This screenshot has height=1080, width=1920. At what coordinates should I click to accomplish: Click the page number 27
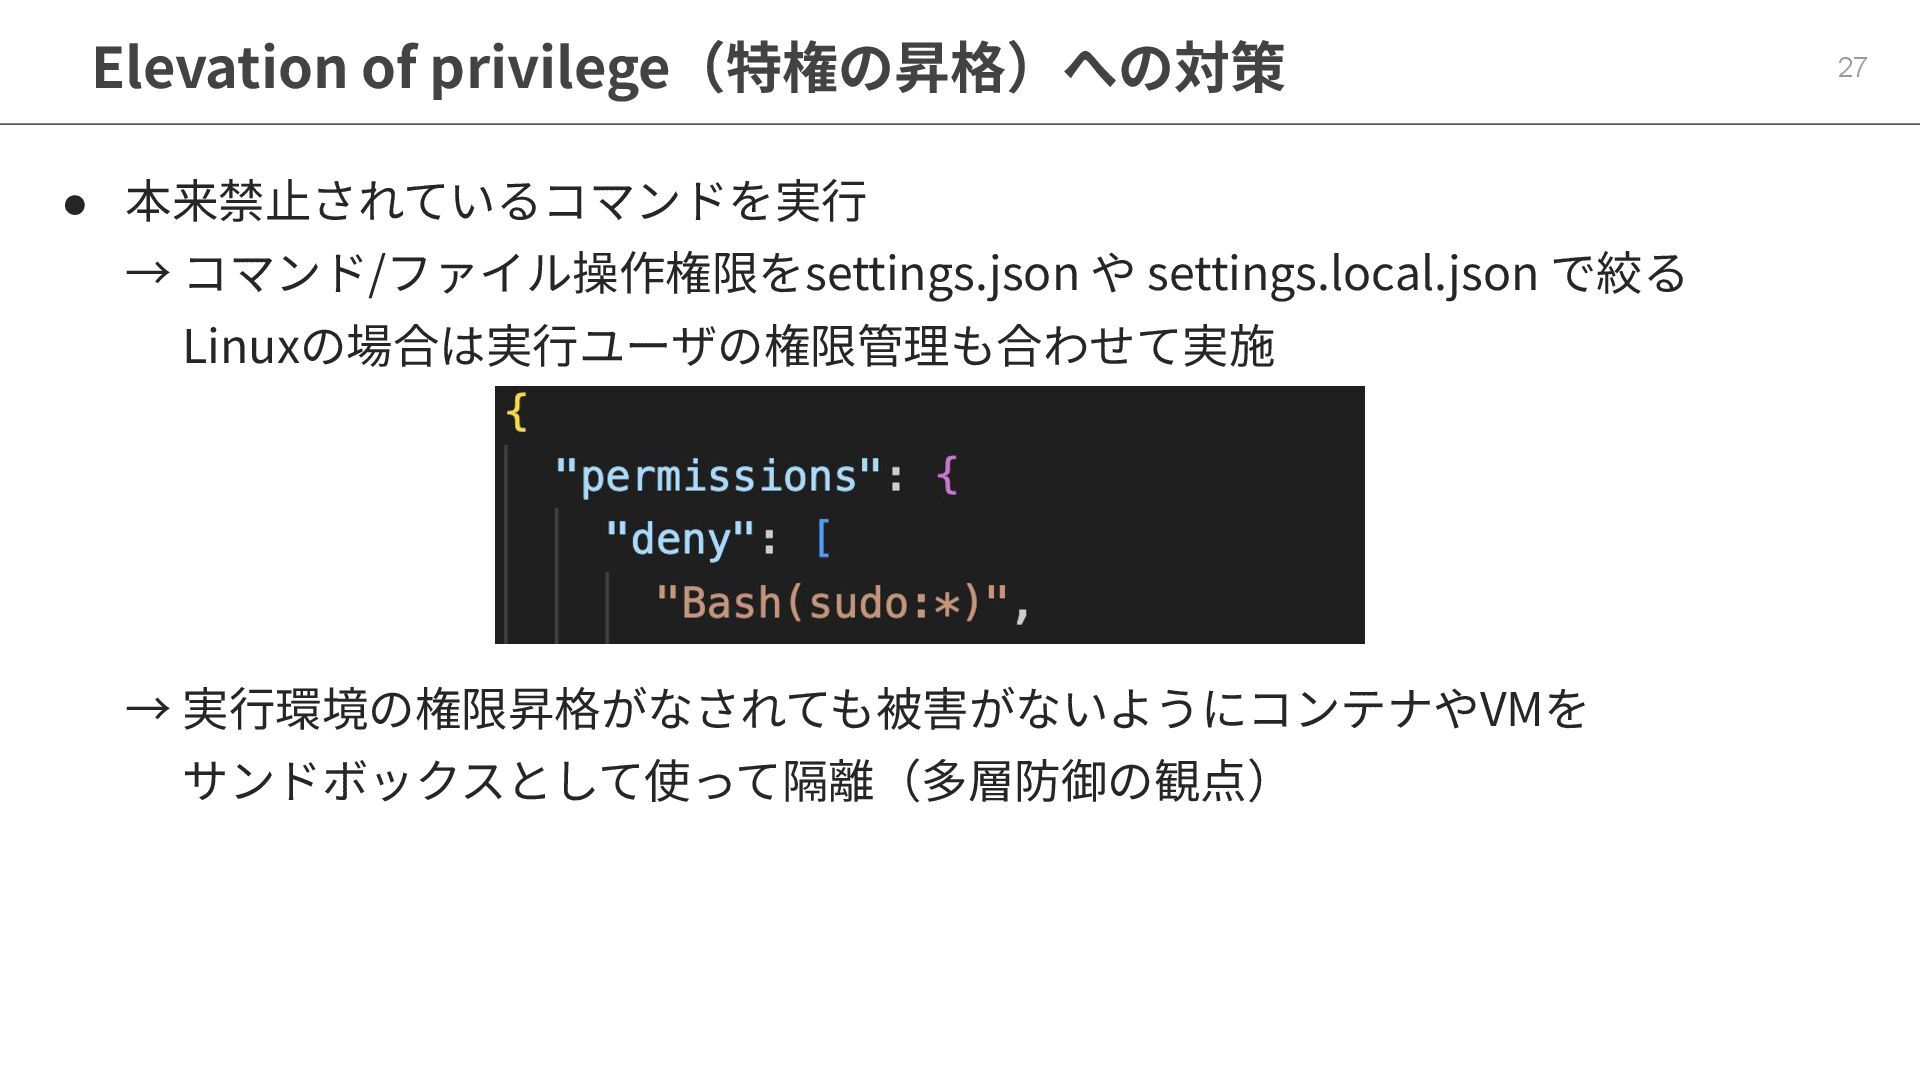tap(1851, 67)
